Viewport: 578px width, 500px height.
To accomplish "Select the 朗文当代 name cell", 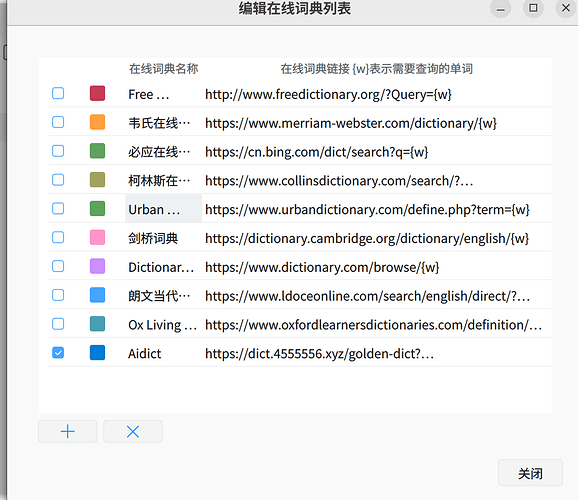I will click(x=163, y=295).
